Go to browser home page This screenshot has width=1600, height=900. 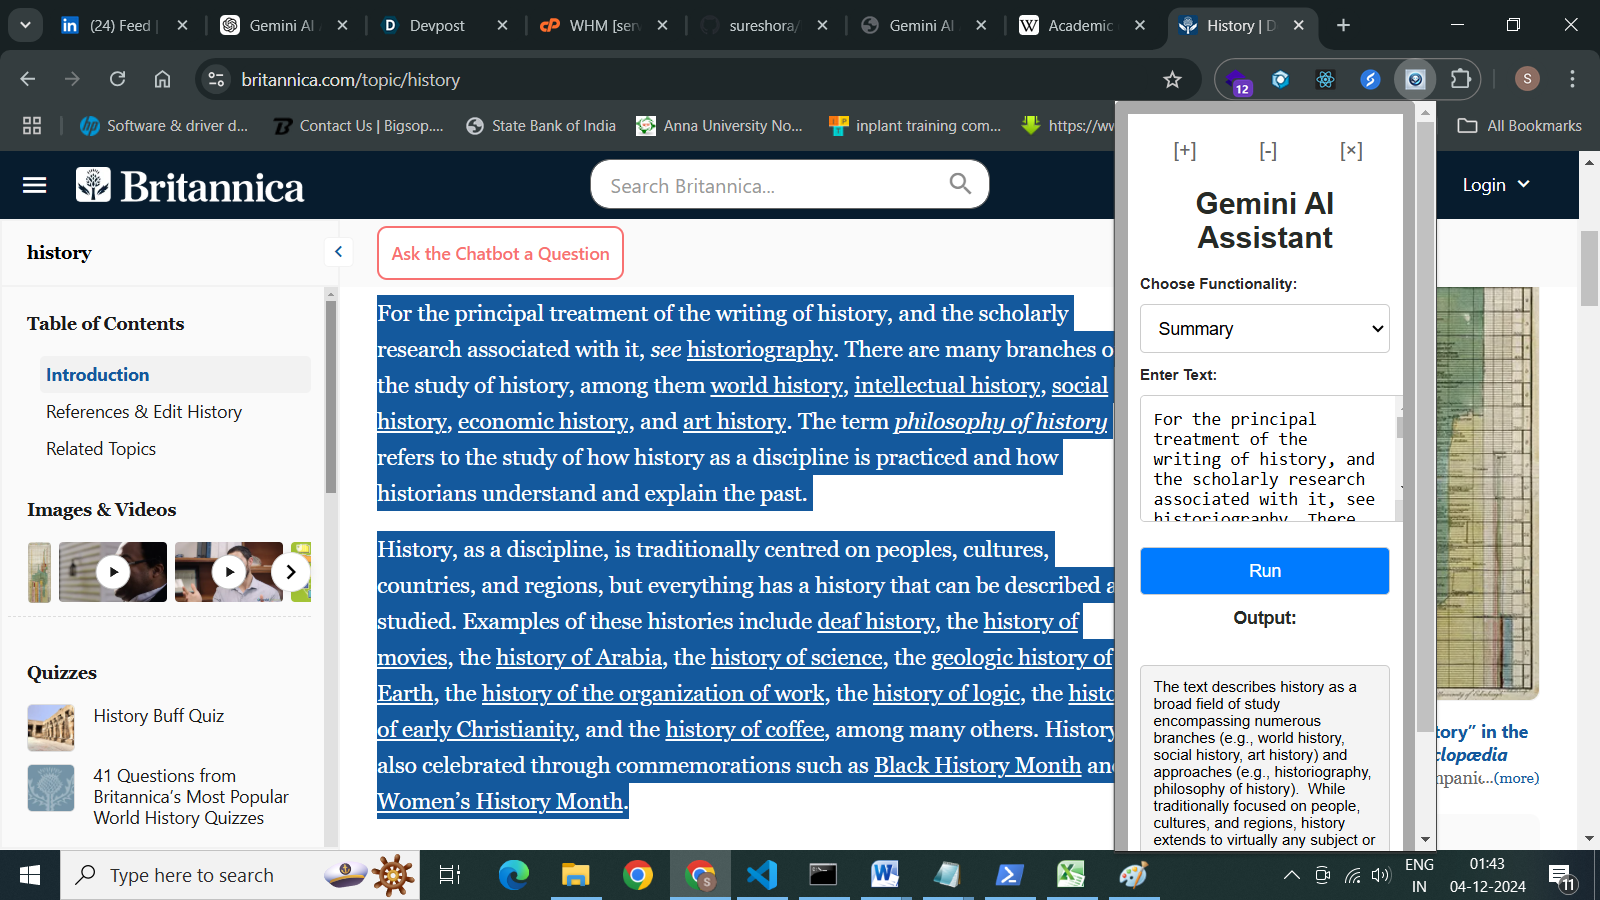click(162, 79)
